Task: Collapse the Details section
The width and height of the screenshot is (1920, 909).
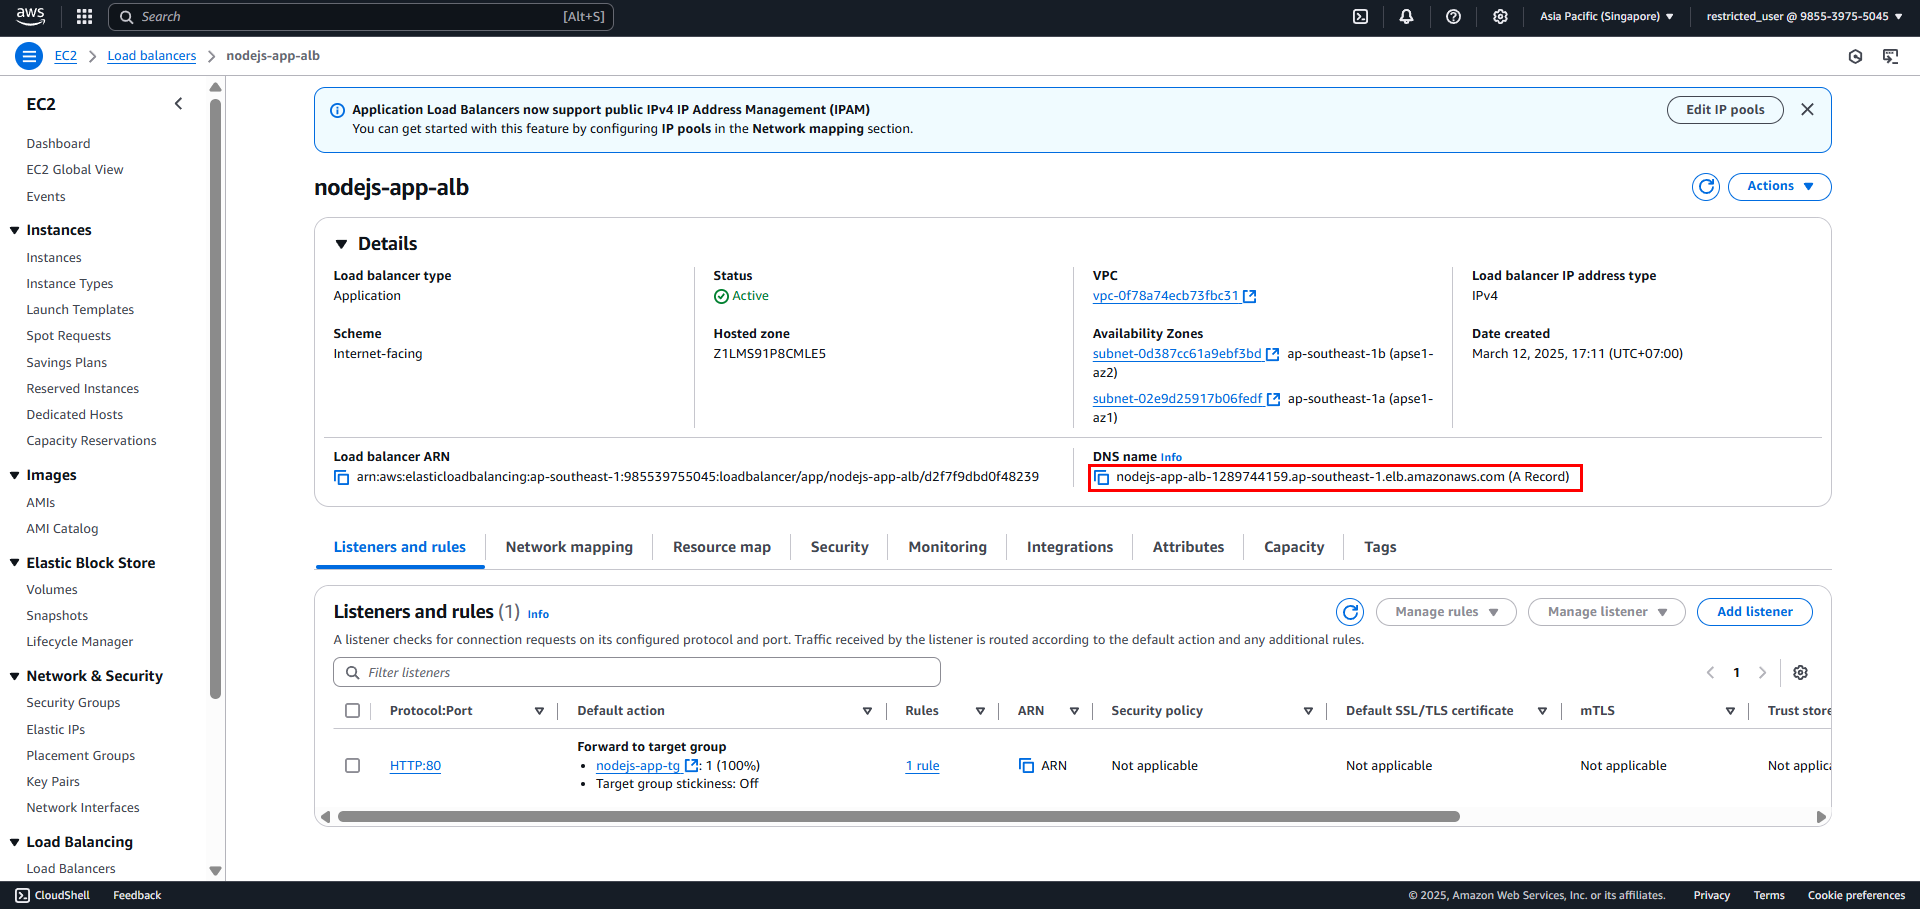Action: pos(341,244)
